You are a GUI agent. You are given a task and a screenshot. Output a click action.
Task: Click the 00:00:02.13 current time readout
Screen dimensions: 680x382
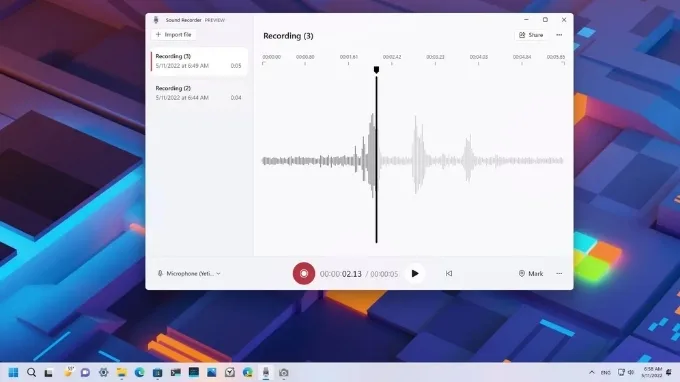[340, 274]
